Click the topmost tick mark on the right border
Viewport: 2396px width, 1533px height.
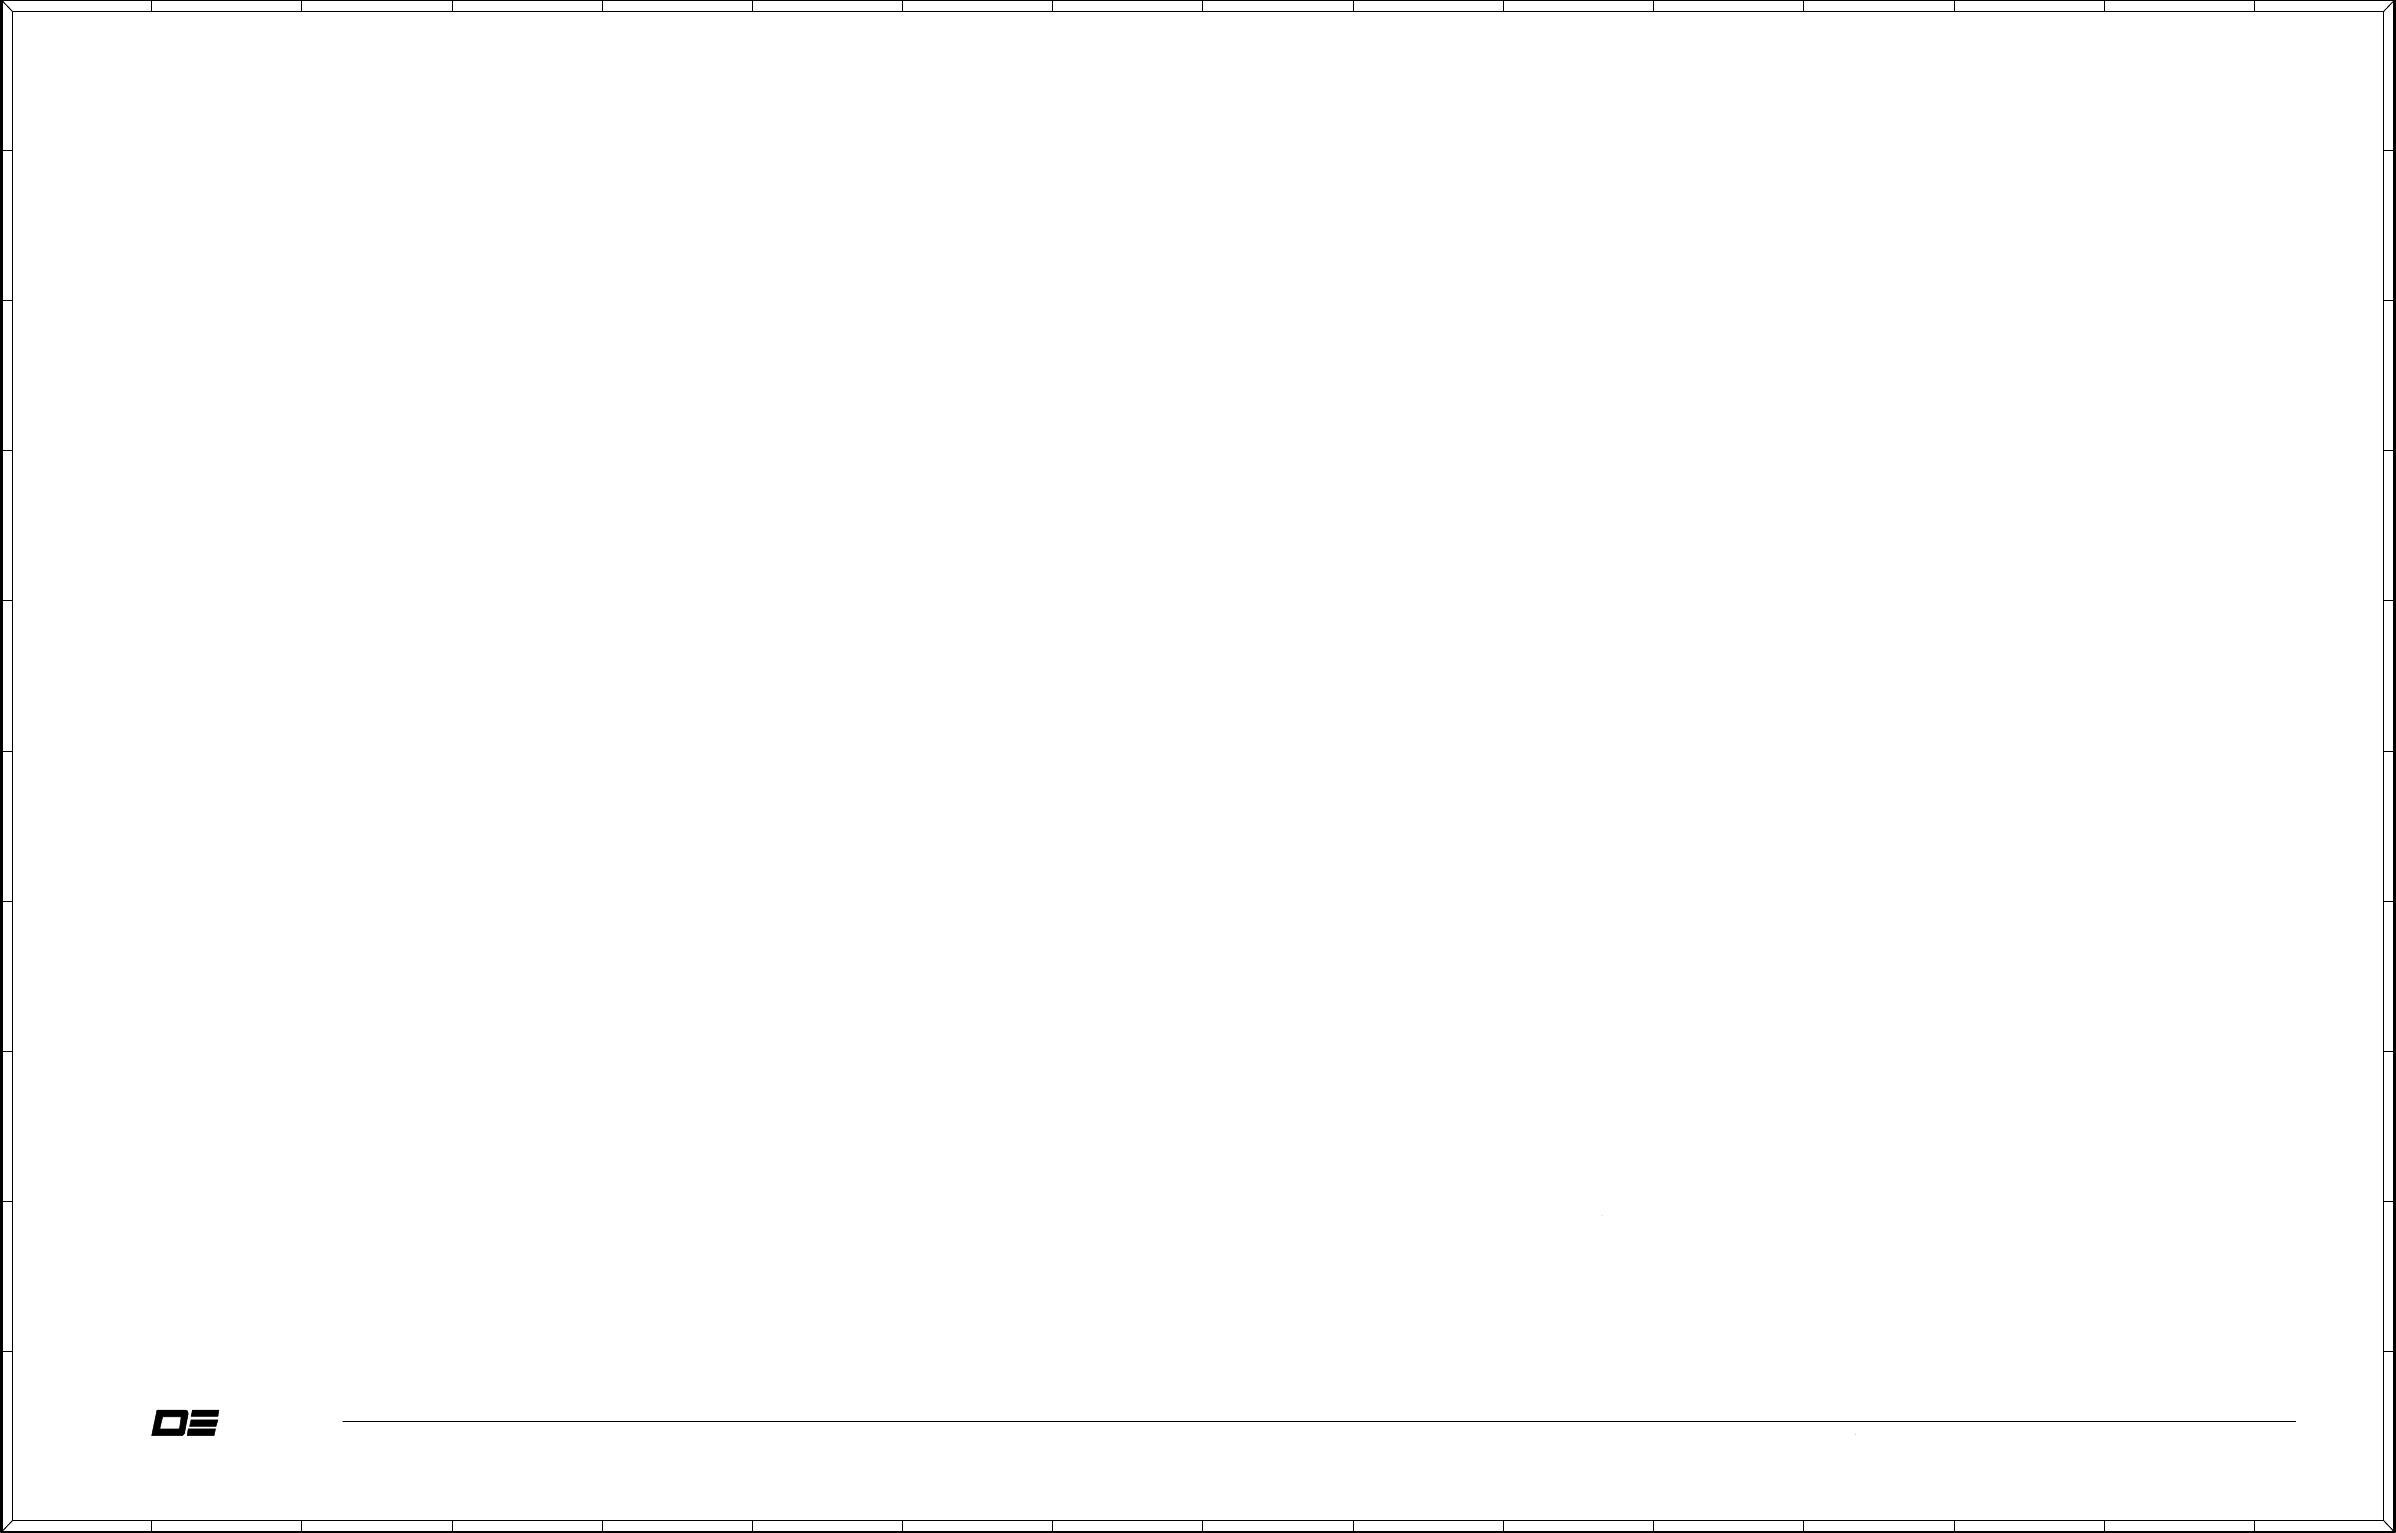(x=2389, y=151)
